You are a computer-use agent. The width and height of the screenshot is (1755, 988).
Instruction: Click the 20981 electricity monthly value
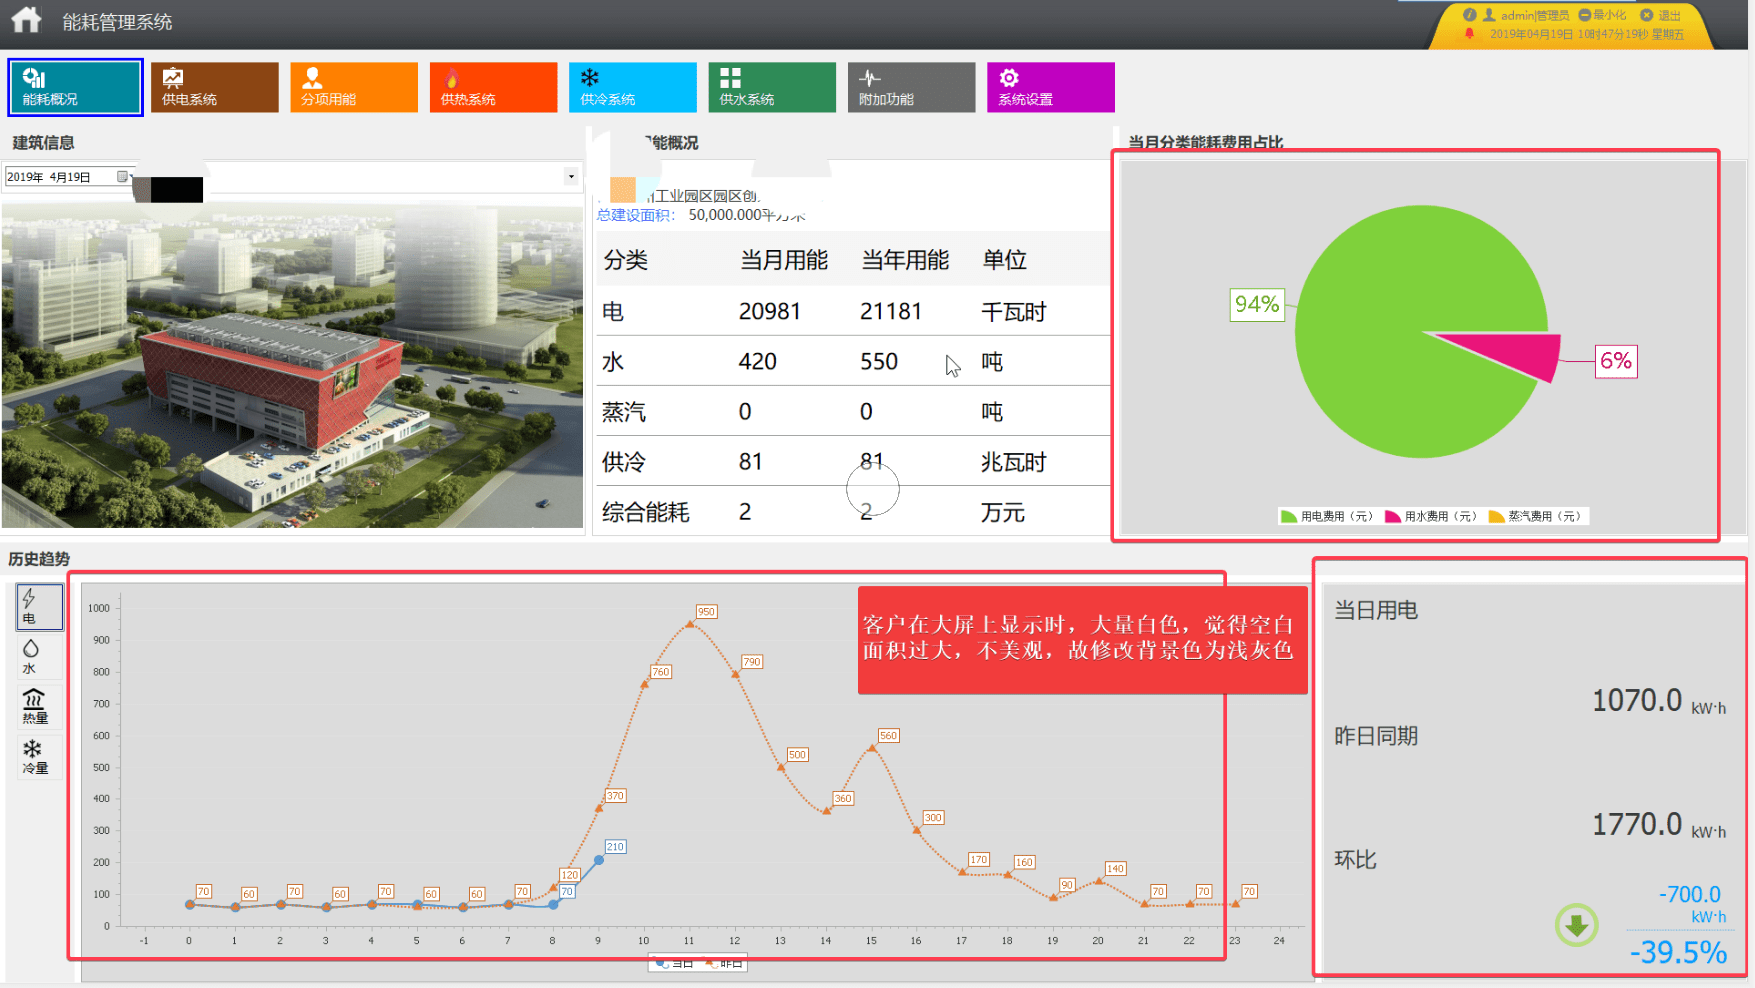(x=769, y=311)
